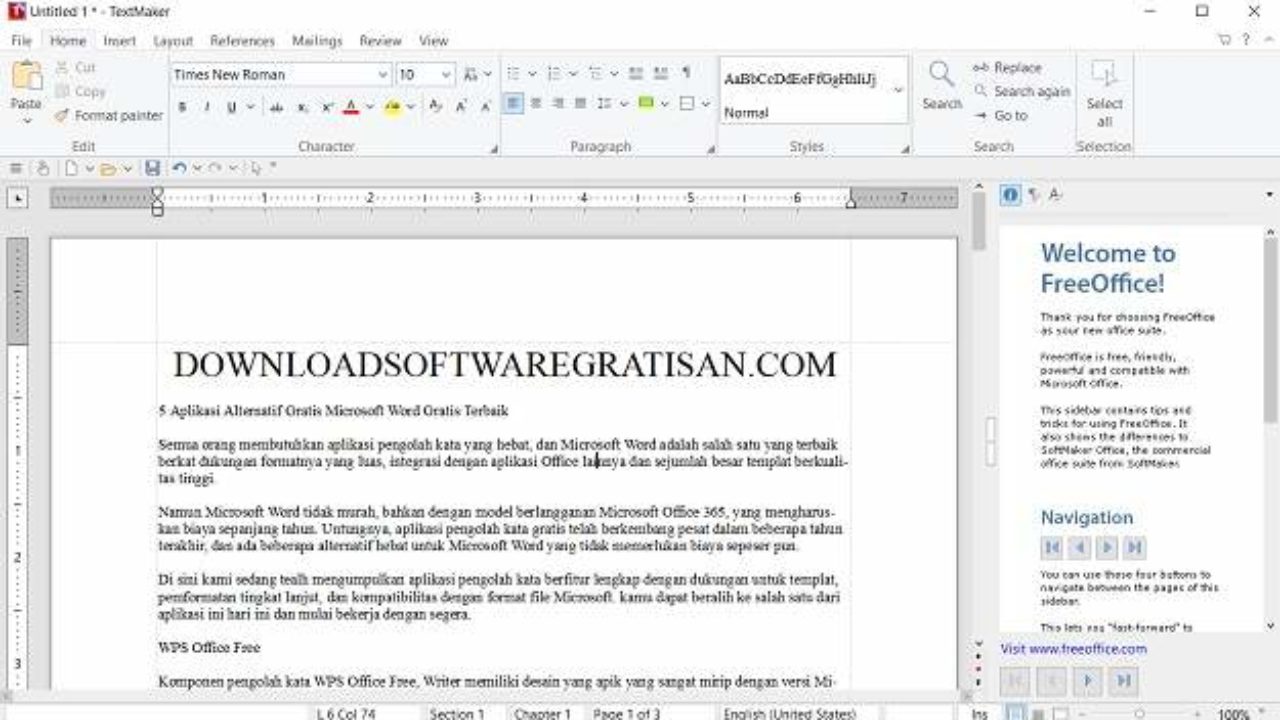Screen dimensions: 1280x720
Task: Expand the bullet list dropdown arrow
Action: point(532,74)
